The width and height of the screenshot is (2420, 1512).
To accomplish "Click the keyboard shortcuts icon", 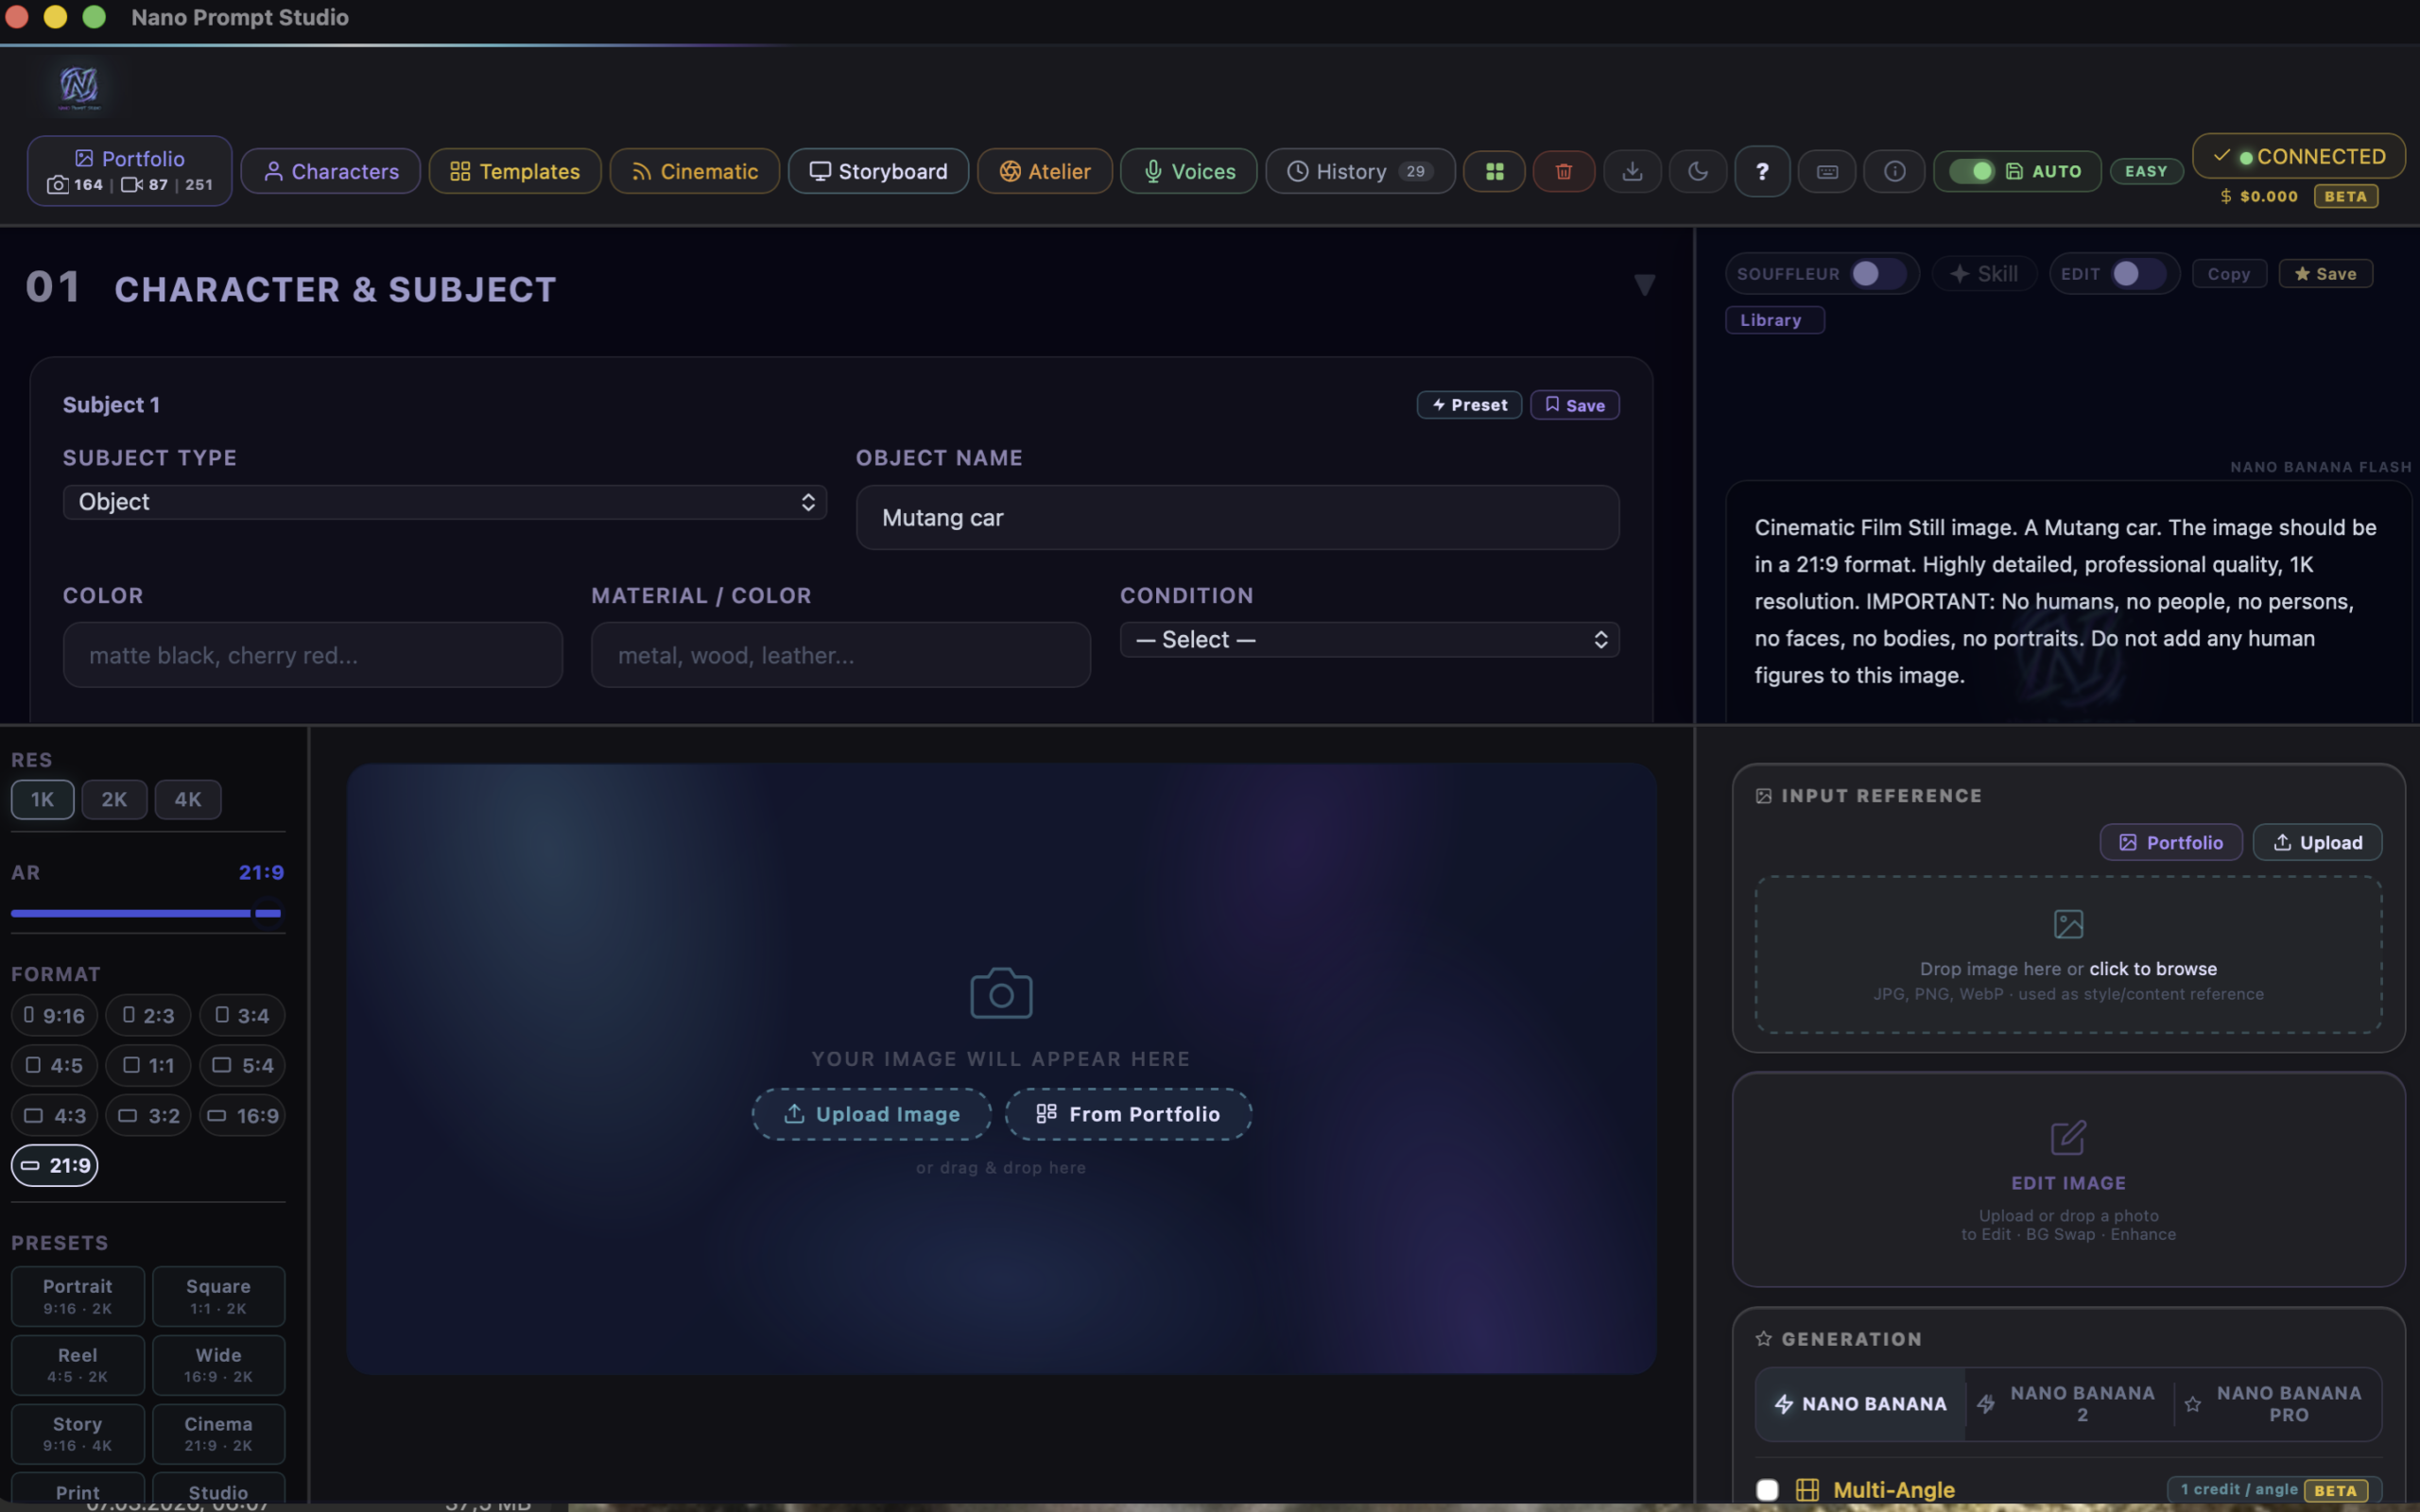I will (x=1827, y=172).
